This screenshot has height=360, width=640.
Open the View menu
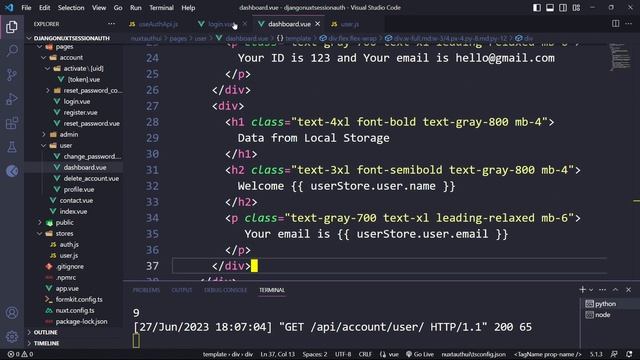[x=99, y=7]
